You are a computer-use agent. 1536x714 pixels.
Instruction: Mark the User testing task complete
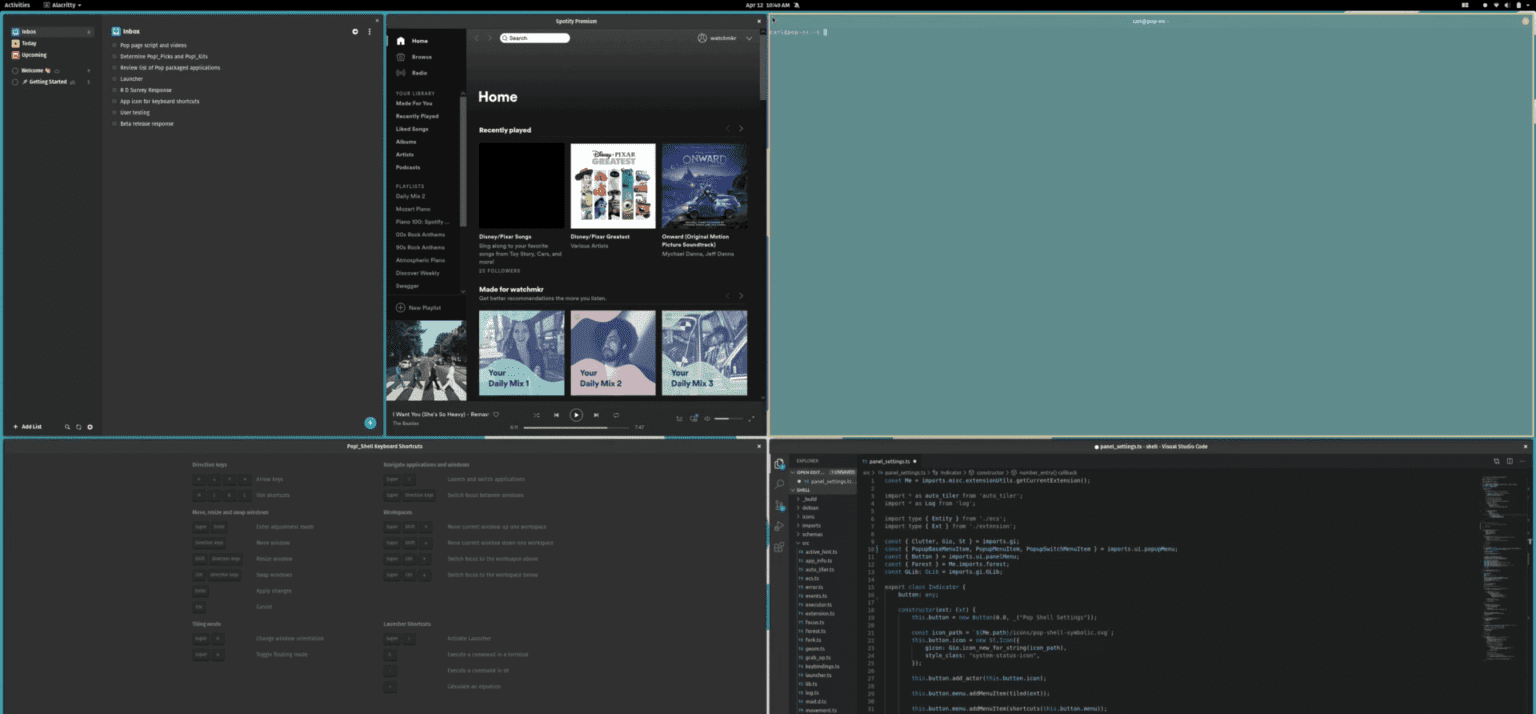point(115,112)
